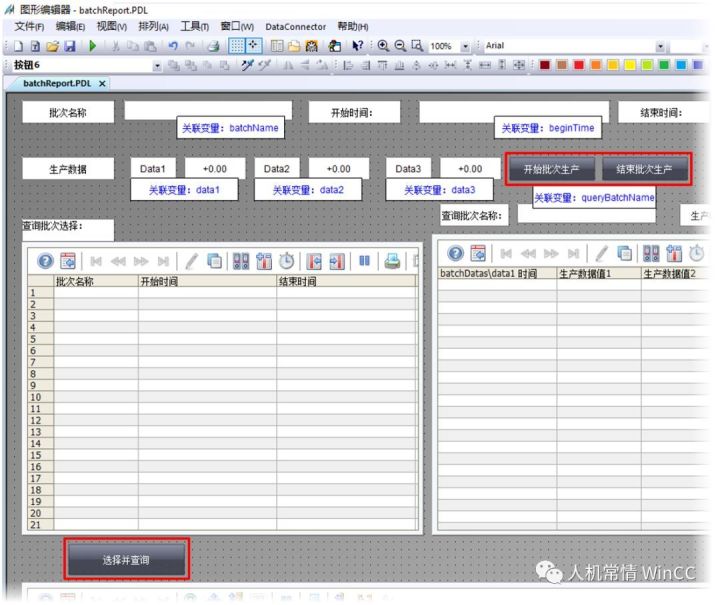Close the batchReport.PDL tab
720x605 pixels.
tap(102, 84)
